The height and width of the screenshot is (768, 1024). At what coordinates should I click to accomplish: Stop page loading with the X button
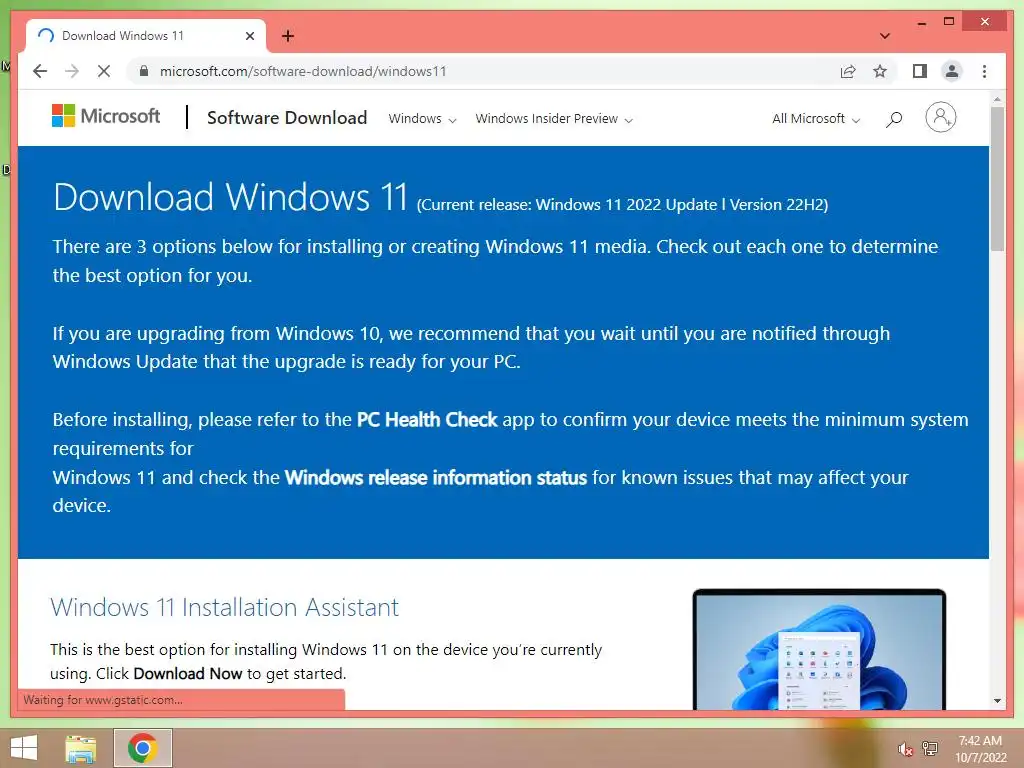tap(104, 71)
